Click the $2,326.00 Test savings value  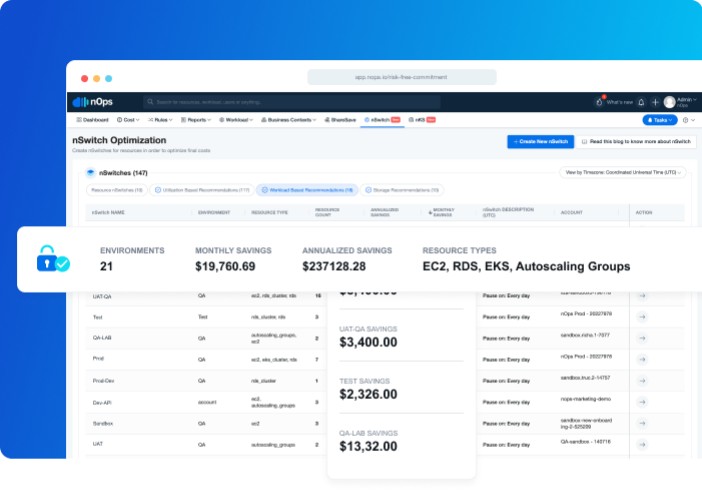pyautogui.click(x=368, y=394)
